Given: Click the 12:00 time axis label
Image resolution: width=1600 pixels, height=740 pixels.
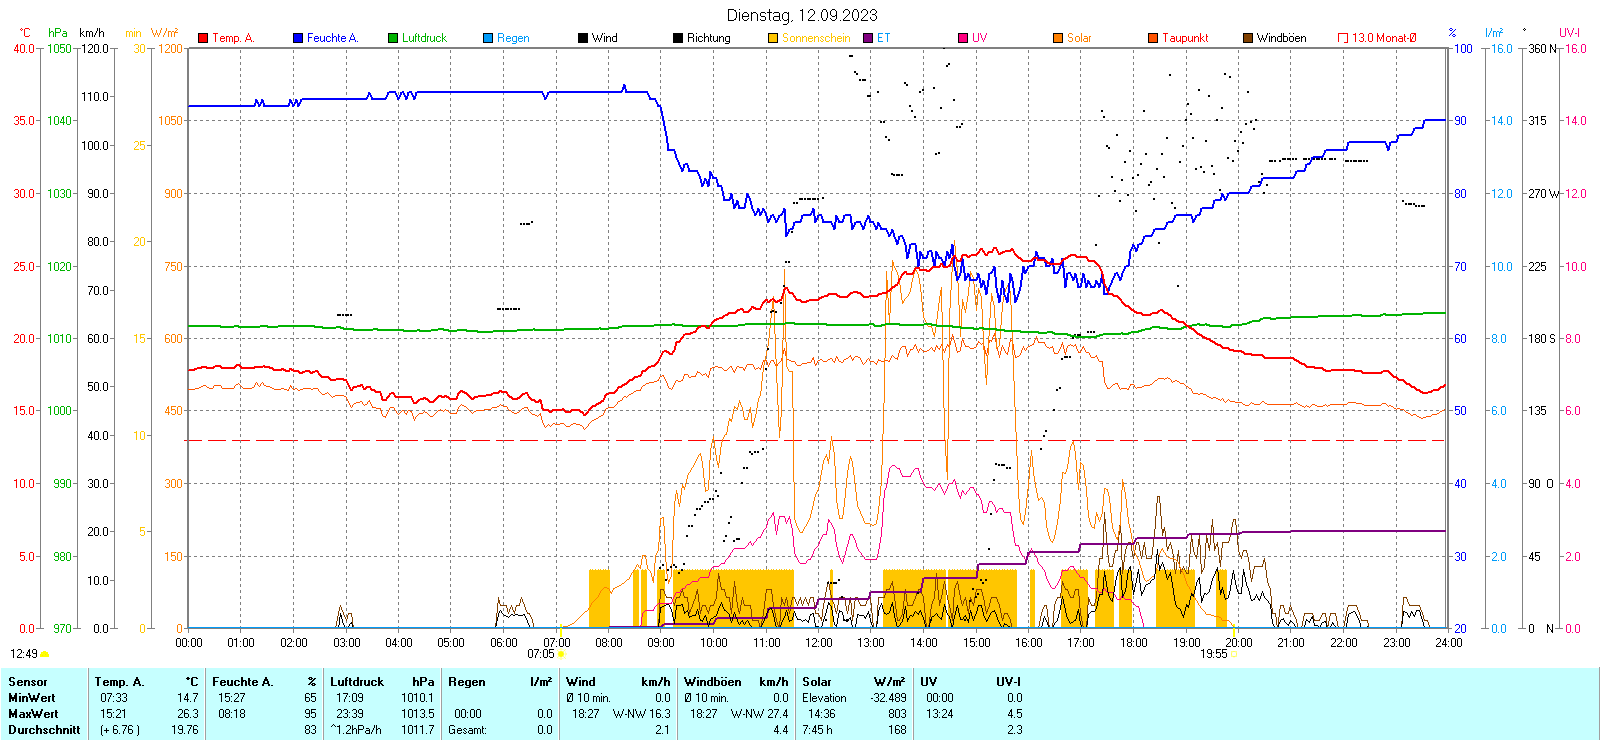Looking at the screenshot, I should pyautogui.click(x=819, y=642).
